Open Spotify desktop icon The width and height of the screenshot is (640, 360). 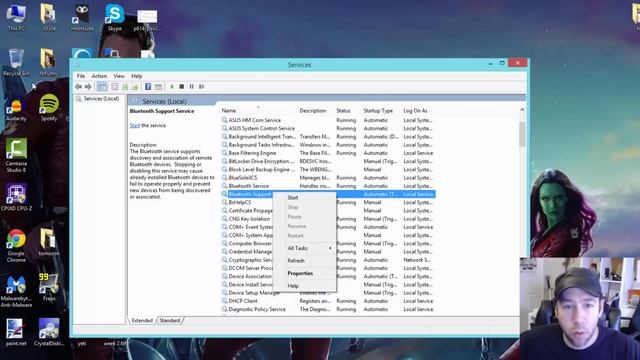coord(49,108)
